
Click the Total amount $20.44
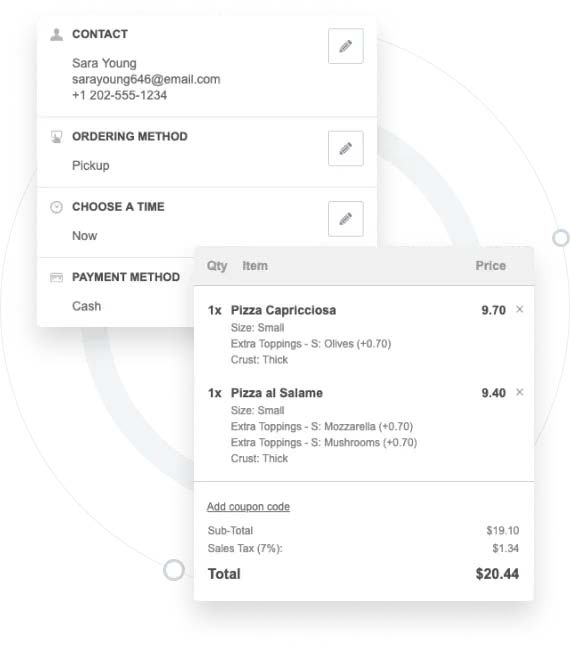497,574
